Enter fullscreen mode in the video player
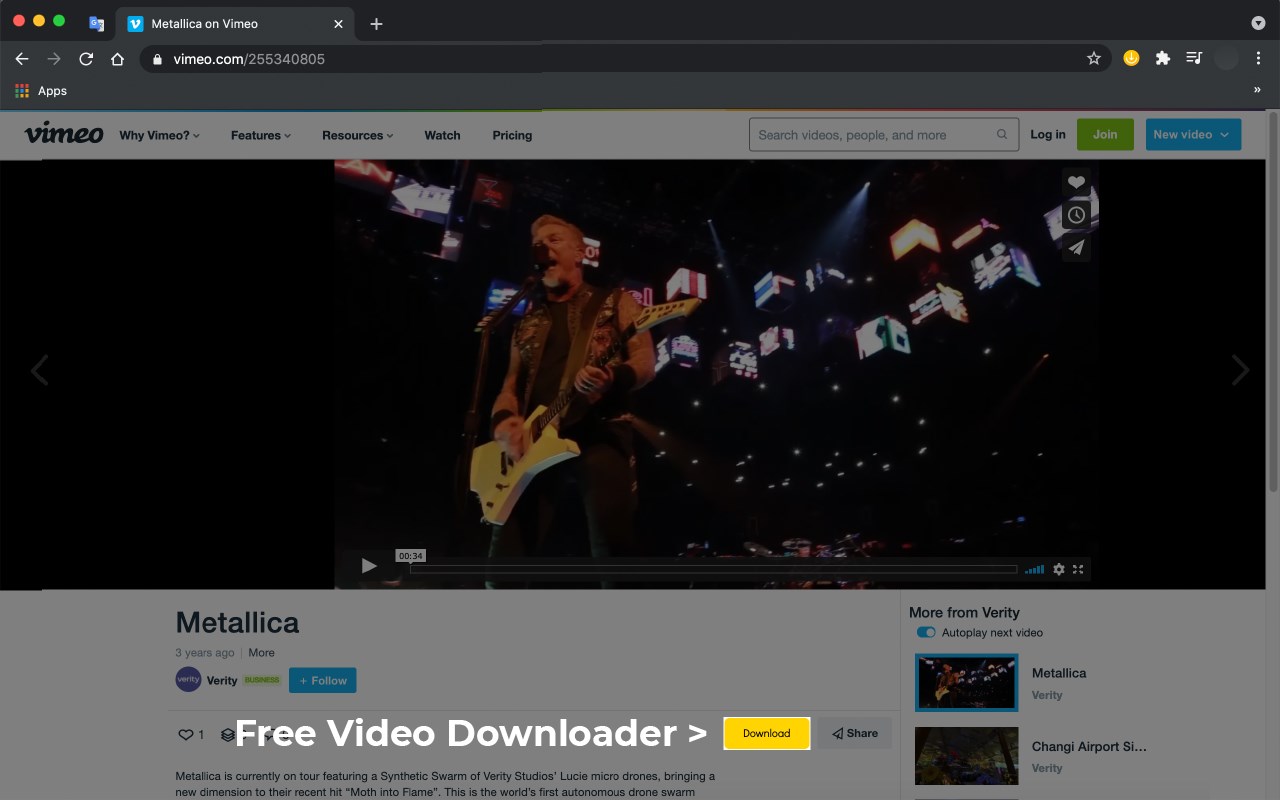This screenshot has width=1280, height=800. pos(1078,569)
